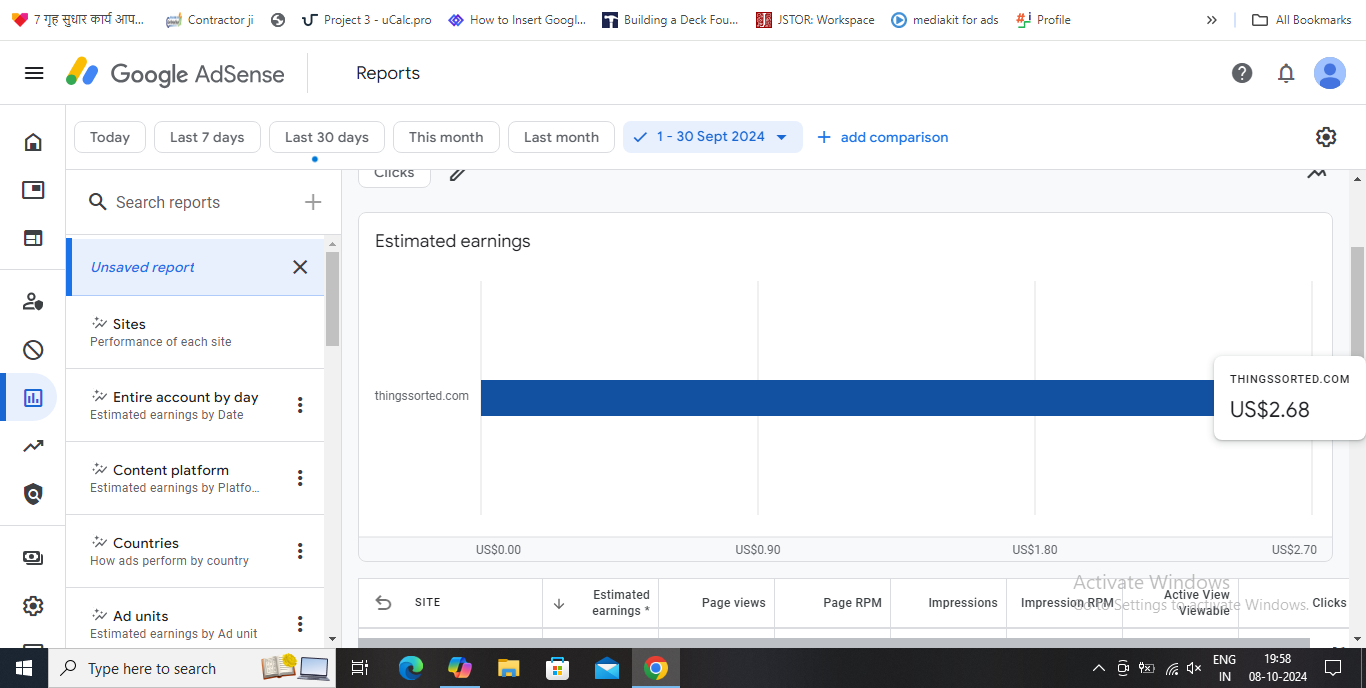This screenshot has width=1366, height=688.
Task: Click the plus icon to add report
Action: click(x=313, y=202)
